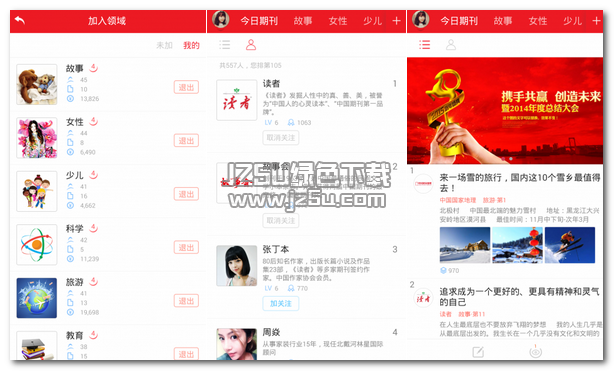The image size is (614, 371).
Task: Switch to the 未加 tab
Action: click(164, 45)
